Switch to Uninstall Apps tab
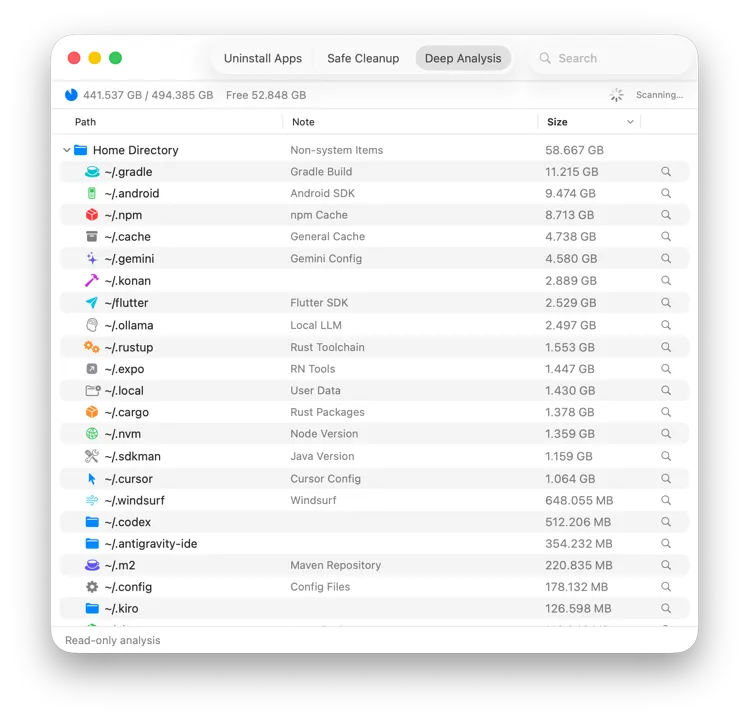This screenshot has width=749, height=720. [x=263, y=58]
